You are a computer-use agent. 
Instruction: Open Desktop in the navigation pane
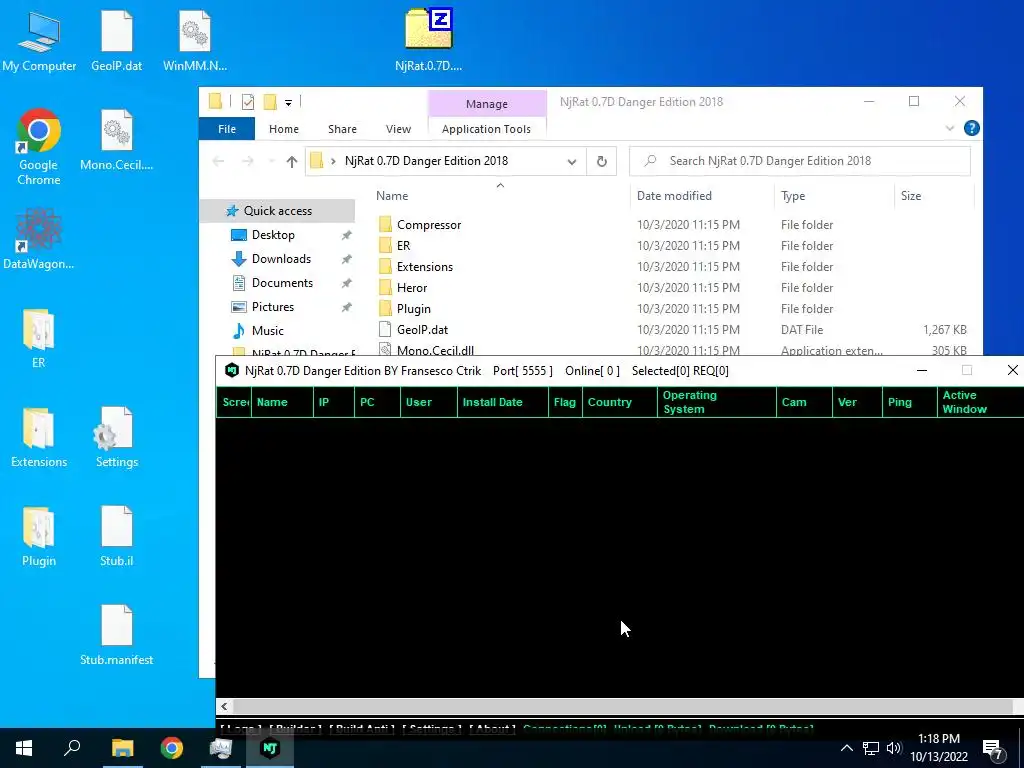click(x=273, y=234)
